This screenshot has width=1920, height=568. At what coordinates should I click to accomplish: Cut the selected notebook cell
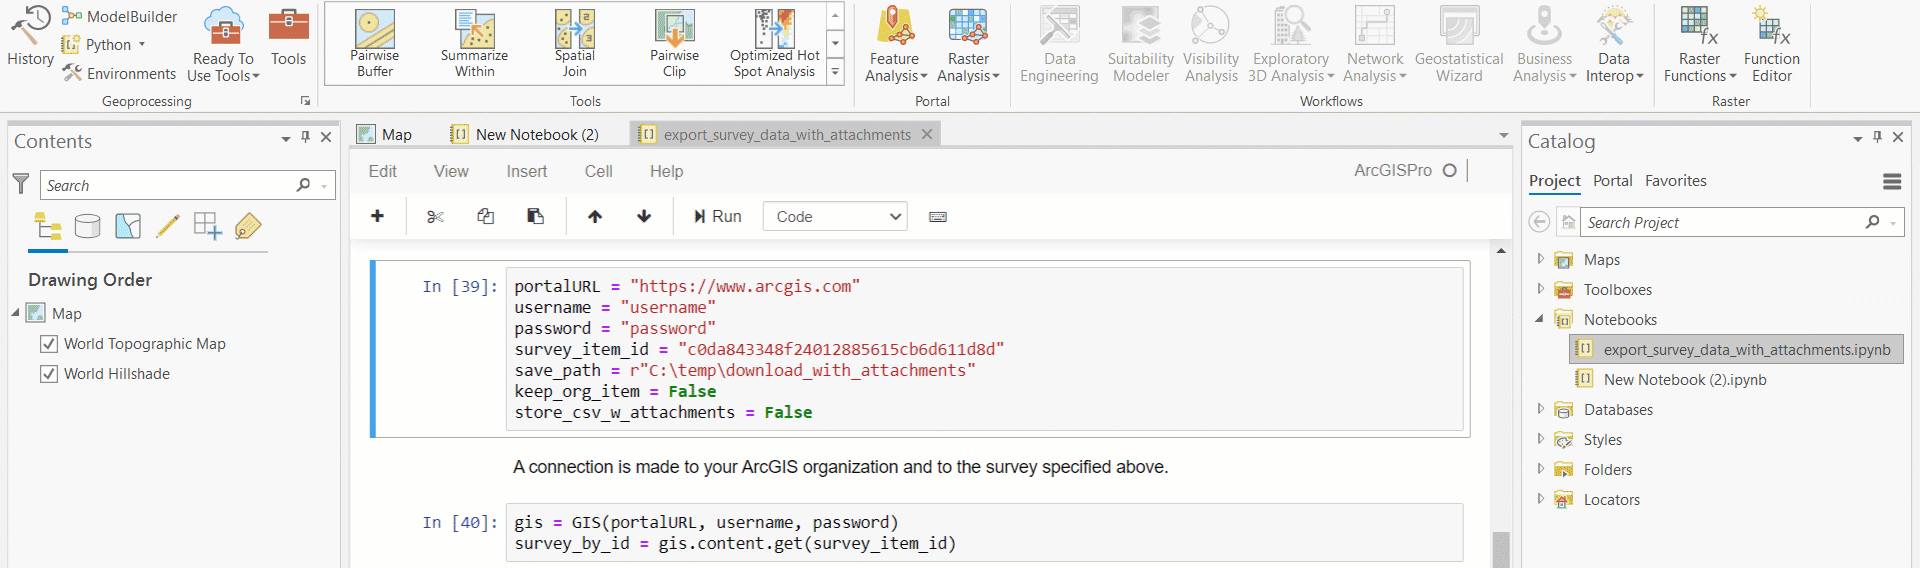point(435,216)
